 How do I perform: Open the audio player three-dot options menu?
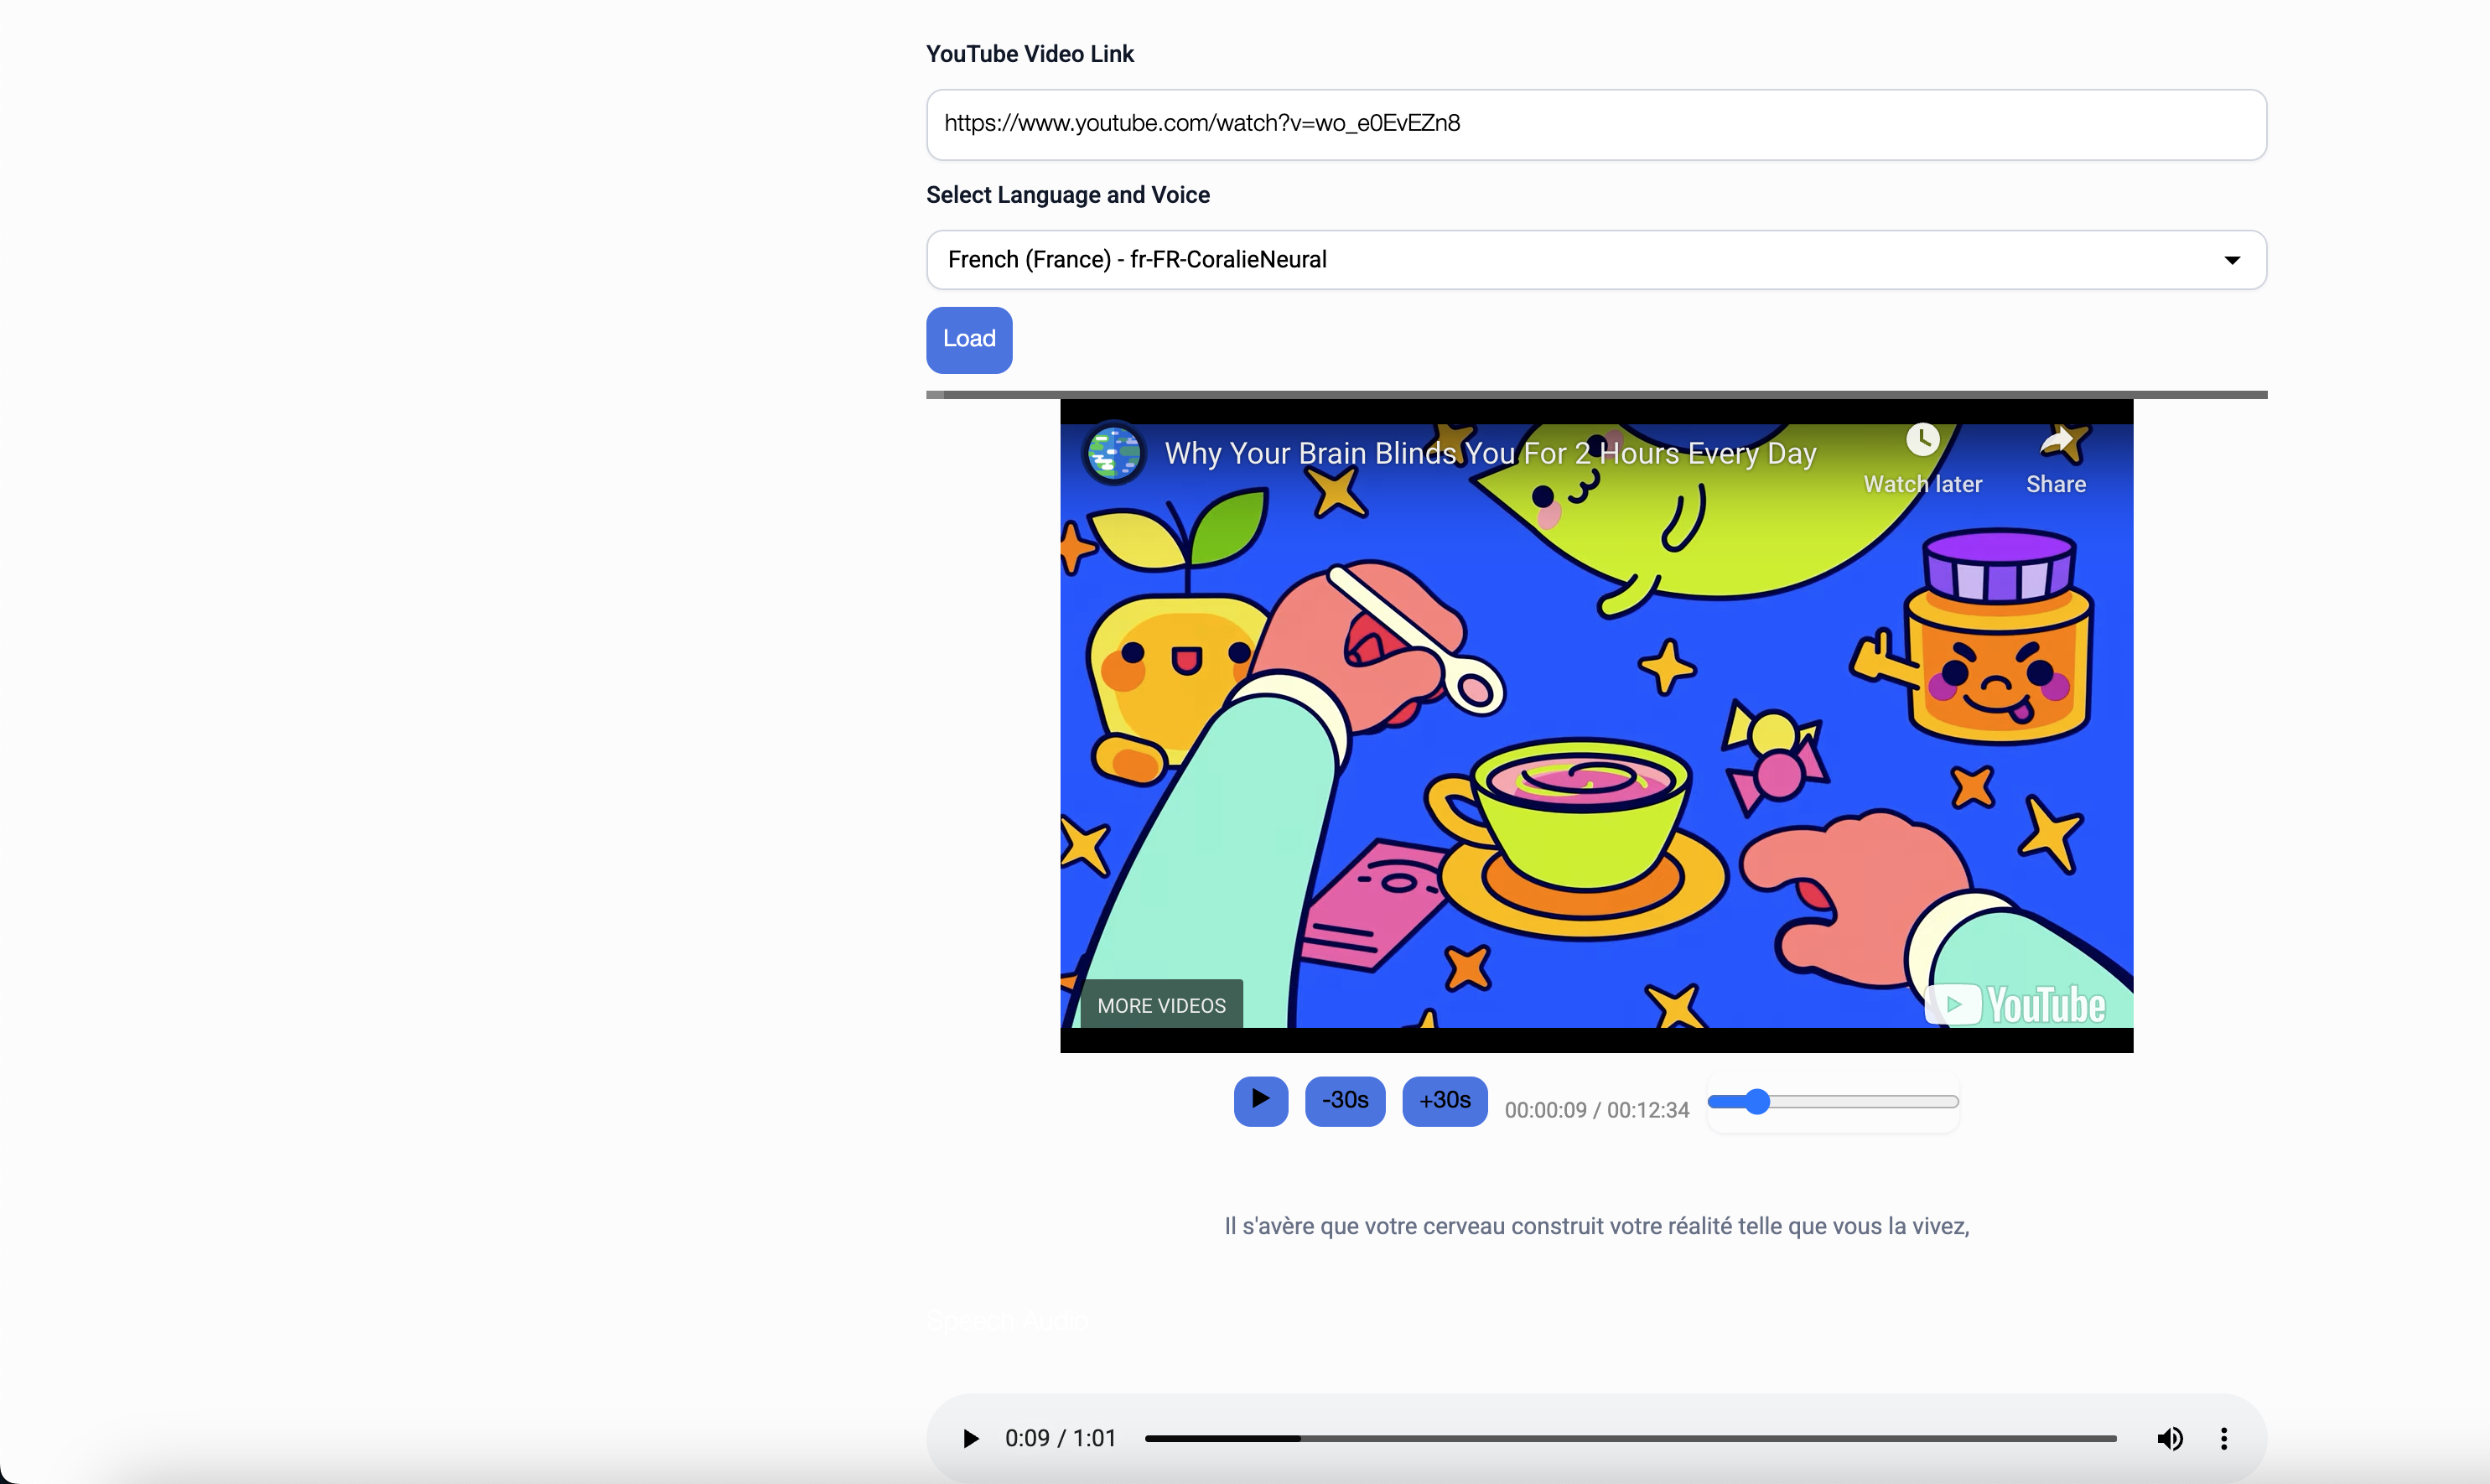click(x=2224, y=1438)
